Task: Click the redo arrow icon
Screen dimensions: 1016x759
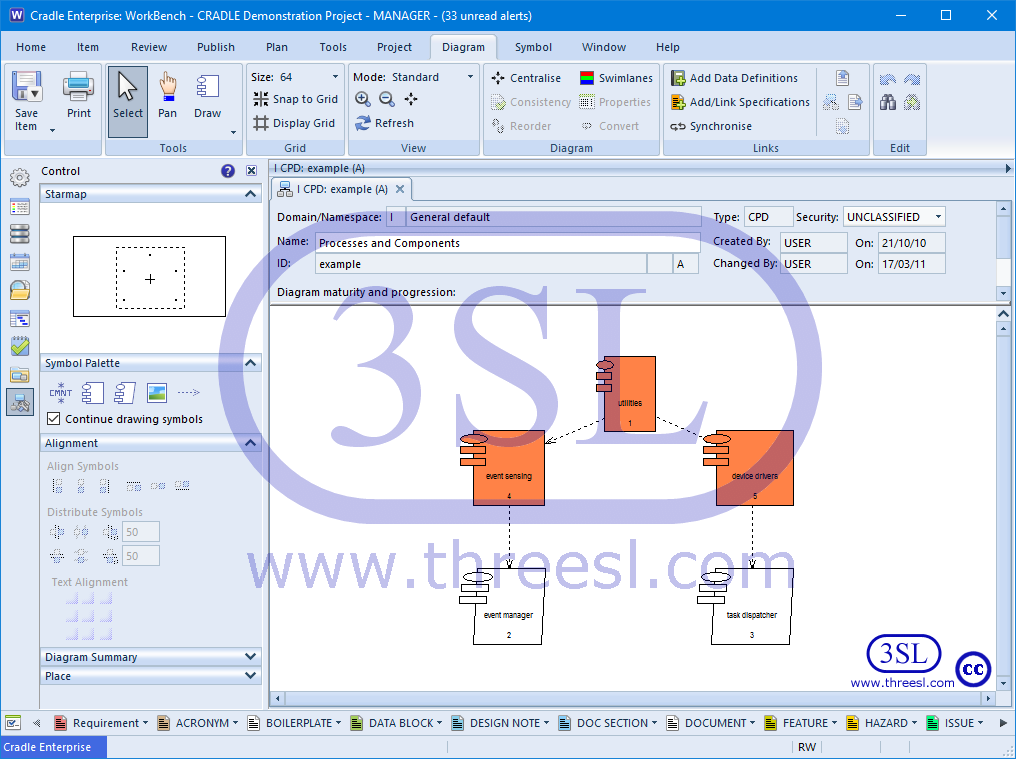Action: click(912, 79)
